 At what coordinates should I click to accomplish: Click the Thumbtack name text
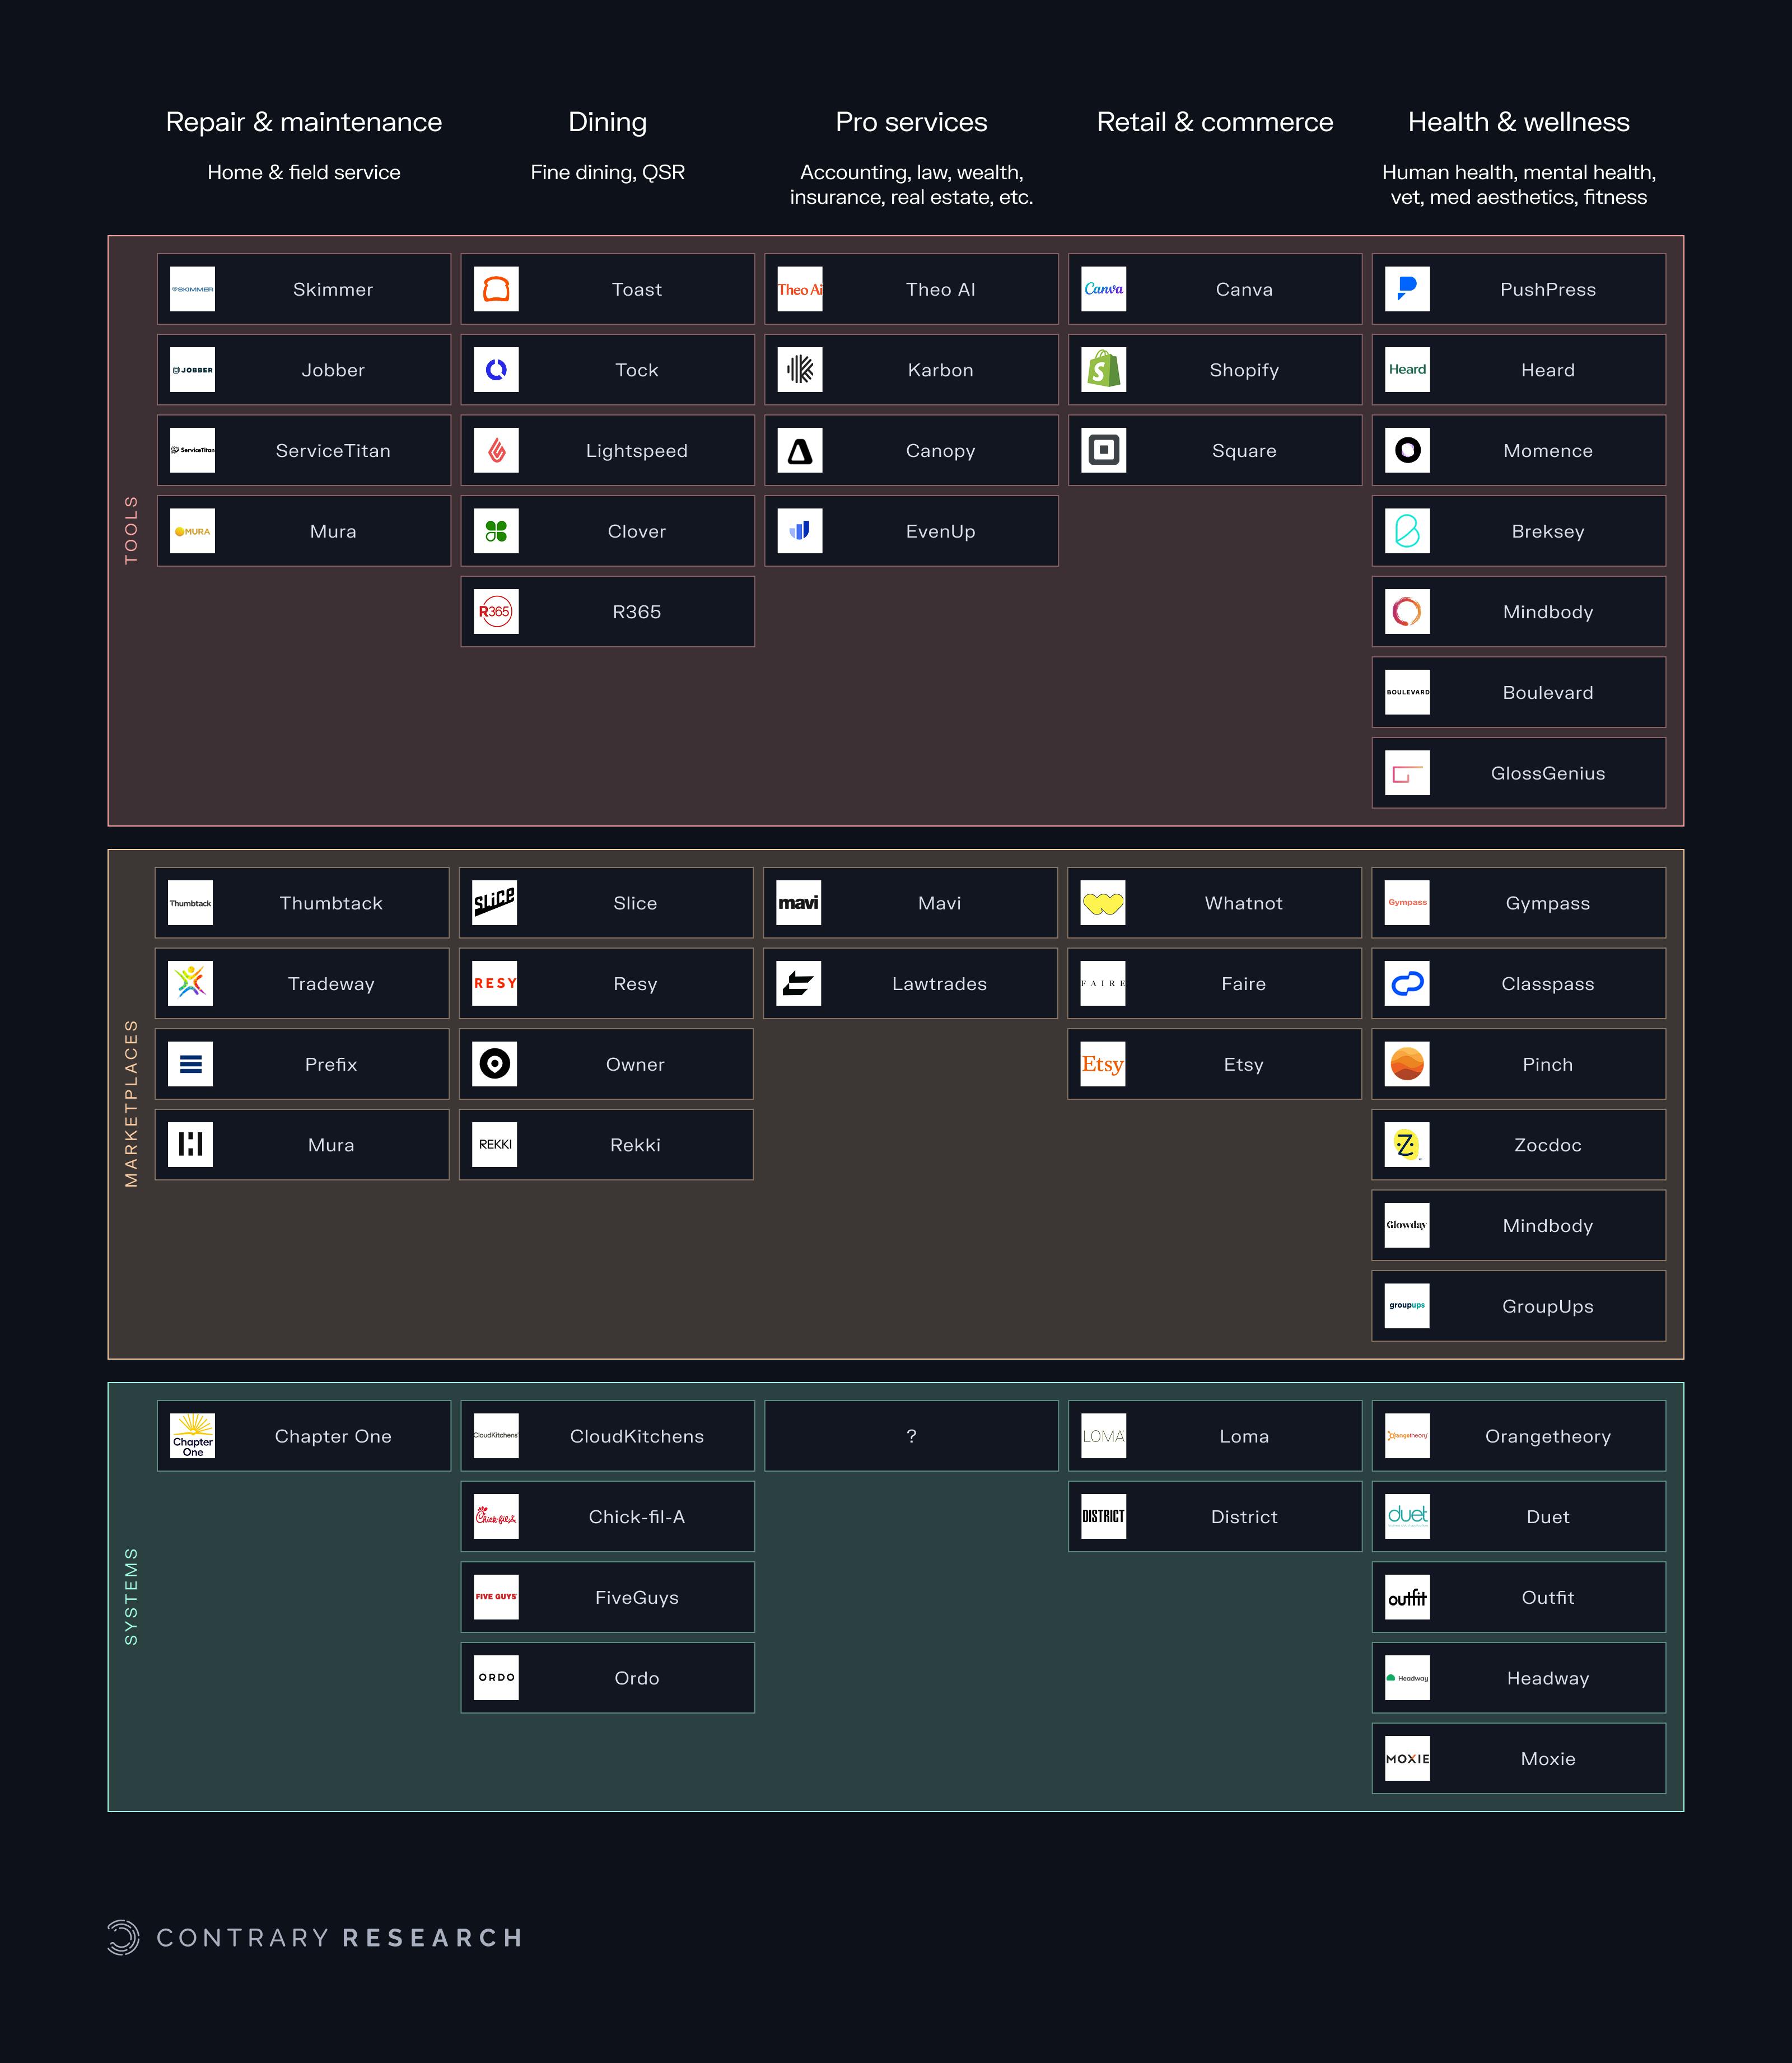[x=331, y=903]
